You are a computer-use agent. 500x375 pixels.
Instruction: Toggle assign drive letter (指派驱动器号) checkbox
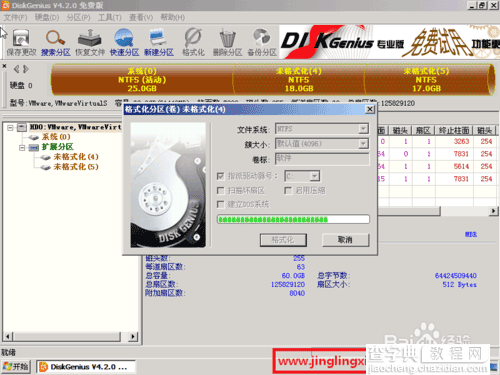pyautogui.click(x=220, y=176)
